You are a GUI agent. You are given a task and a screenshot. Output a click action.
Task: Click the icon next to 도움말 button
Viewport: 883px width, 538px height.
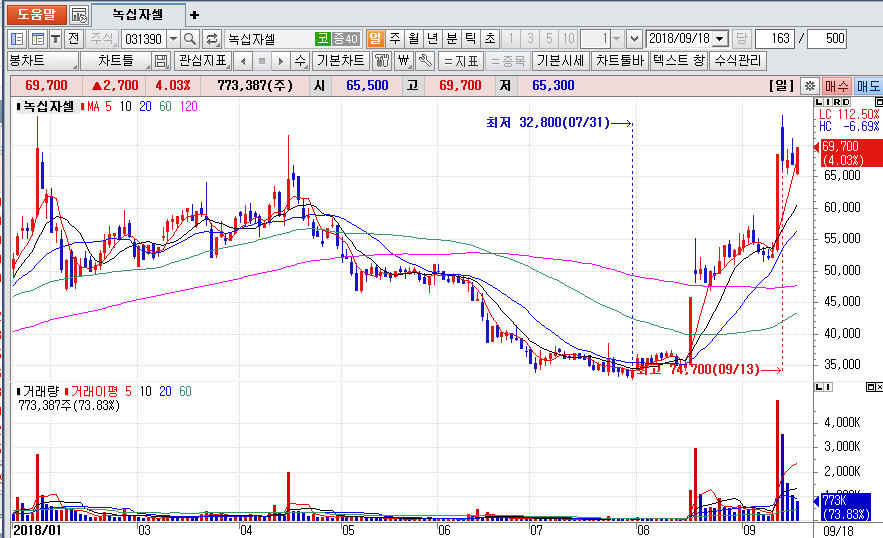coord(79,15)
